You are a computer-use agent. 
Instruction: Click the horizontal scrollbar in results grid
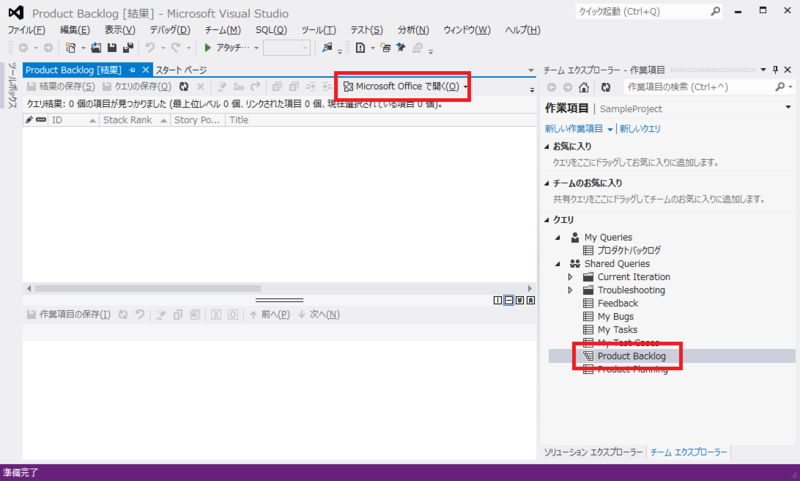[x=148, y=289]
